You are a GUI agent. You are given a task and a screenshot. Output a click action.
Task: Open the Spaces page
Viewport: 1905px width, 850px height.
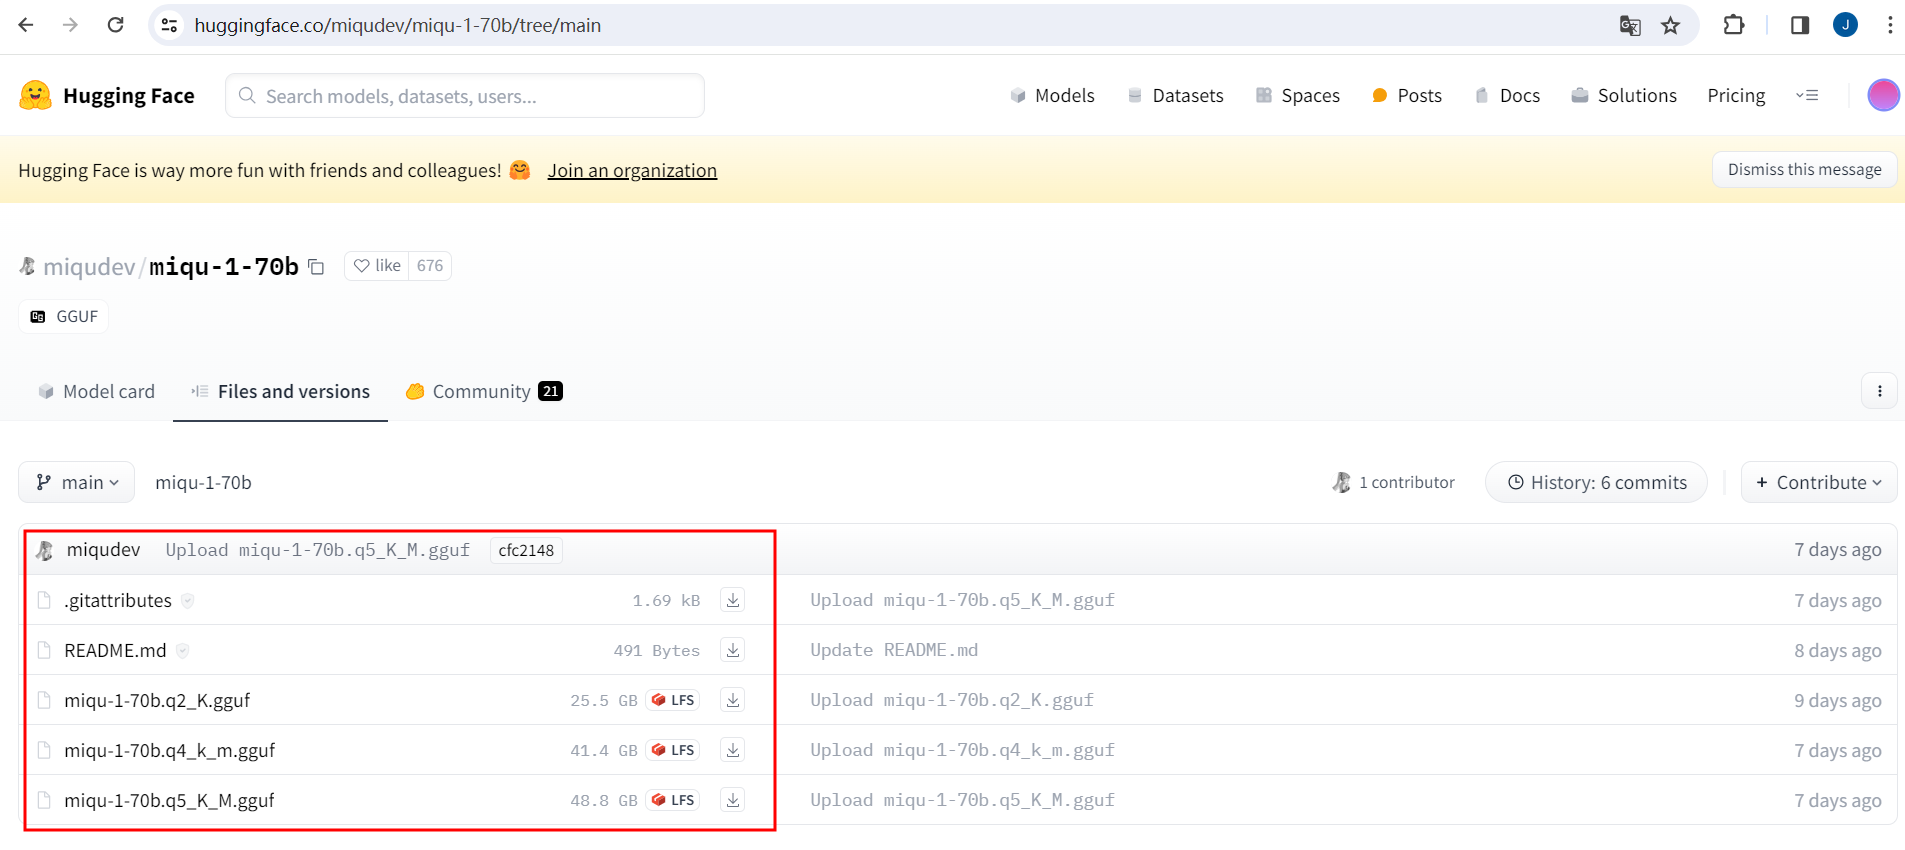pos(1298,95)
